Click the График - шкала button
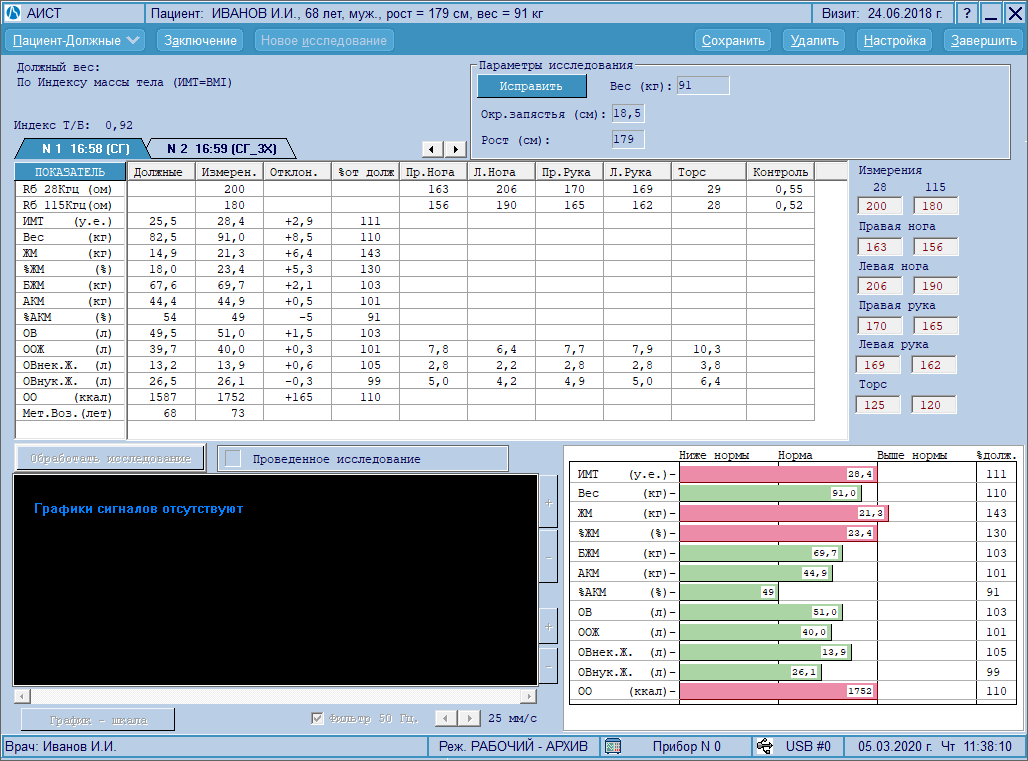The image size is (1028, 761). 98,720
